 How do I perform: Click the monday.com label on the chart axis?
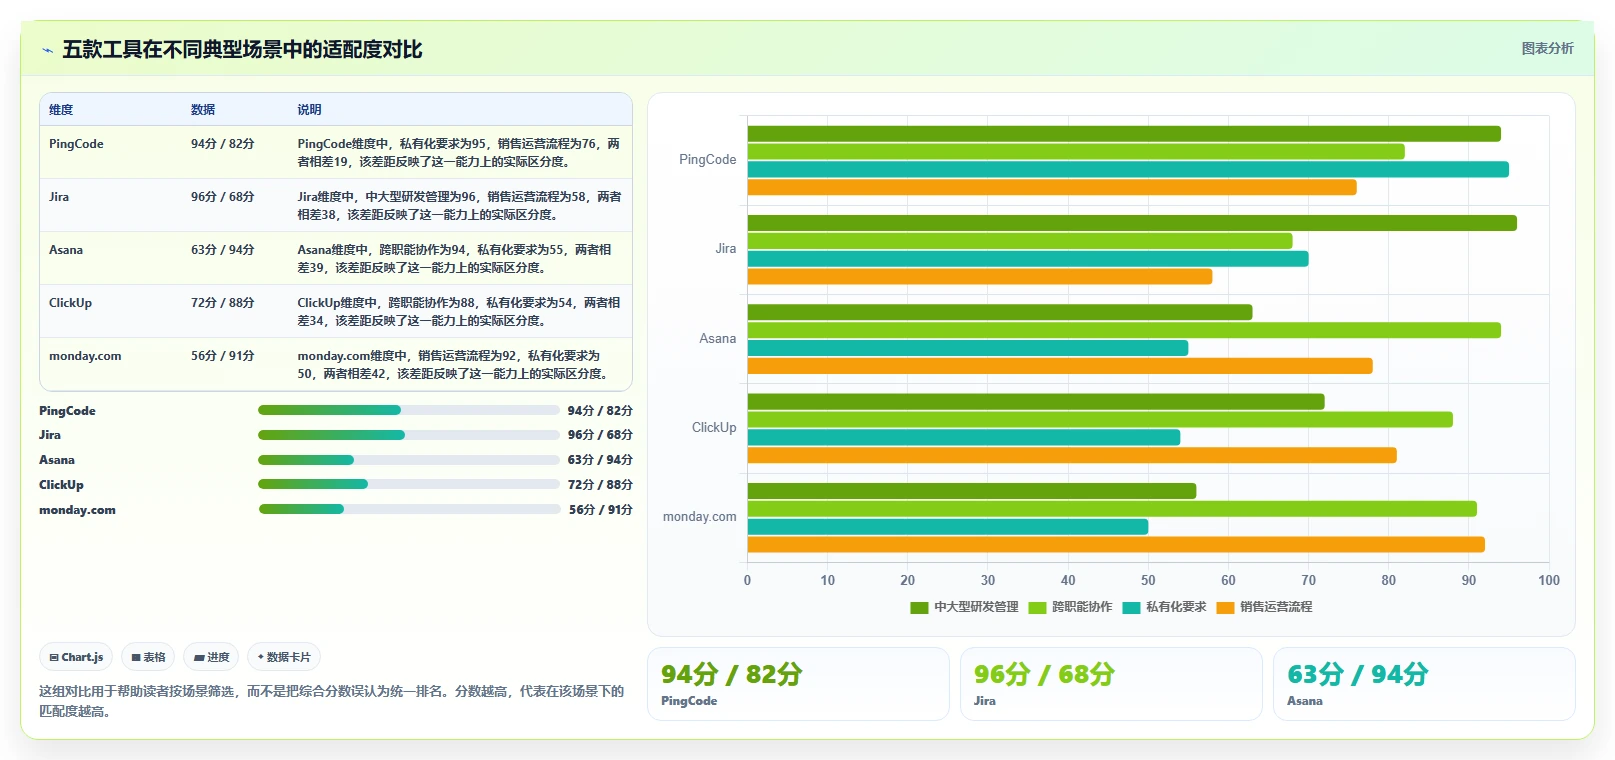click(699, 517)
